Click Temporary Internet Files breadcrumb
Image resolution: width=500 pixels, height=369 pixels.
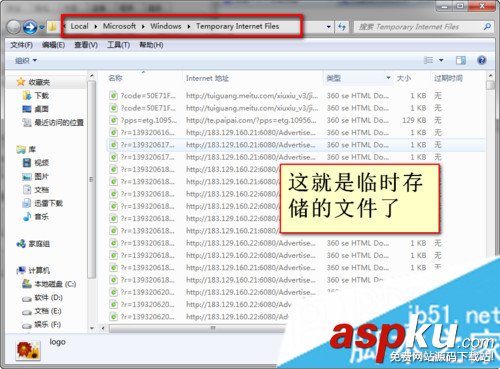[x=237, y=26]
